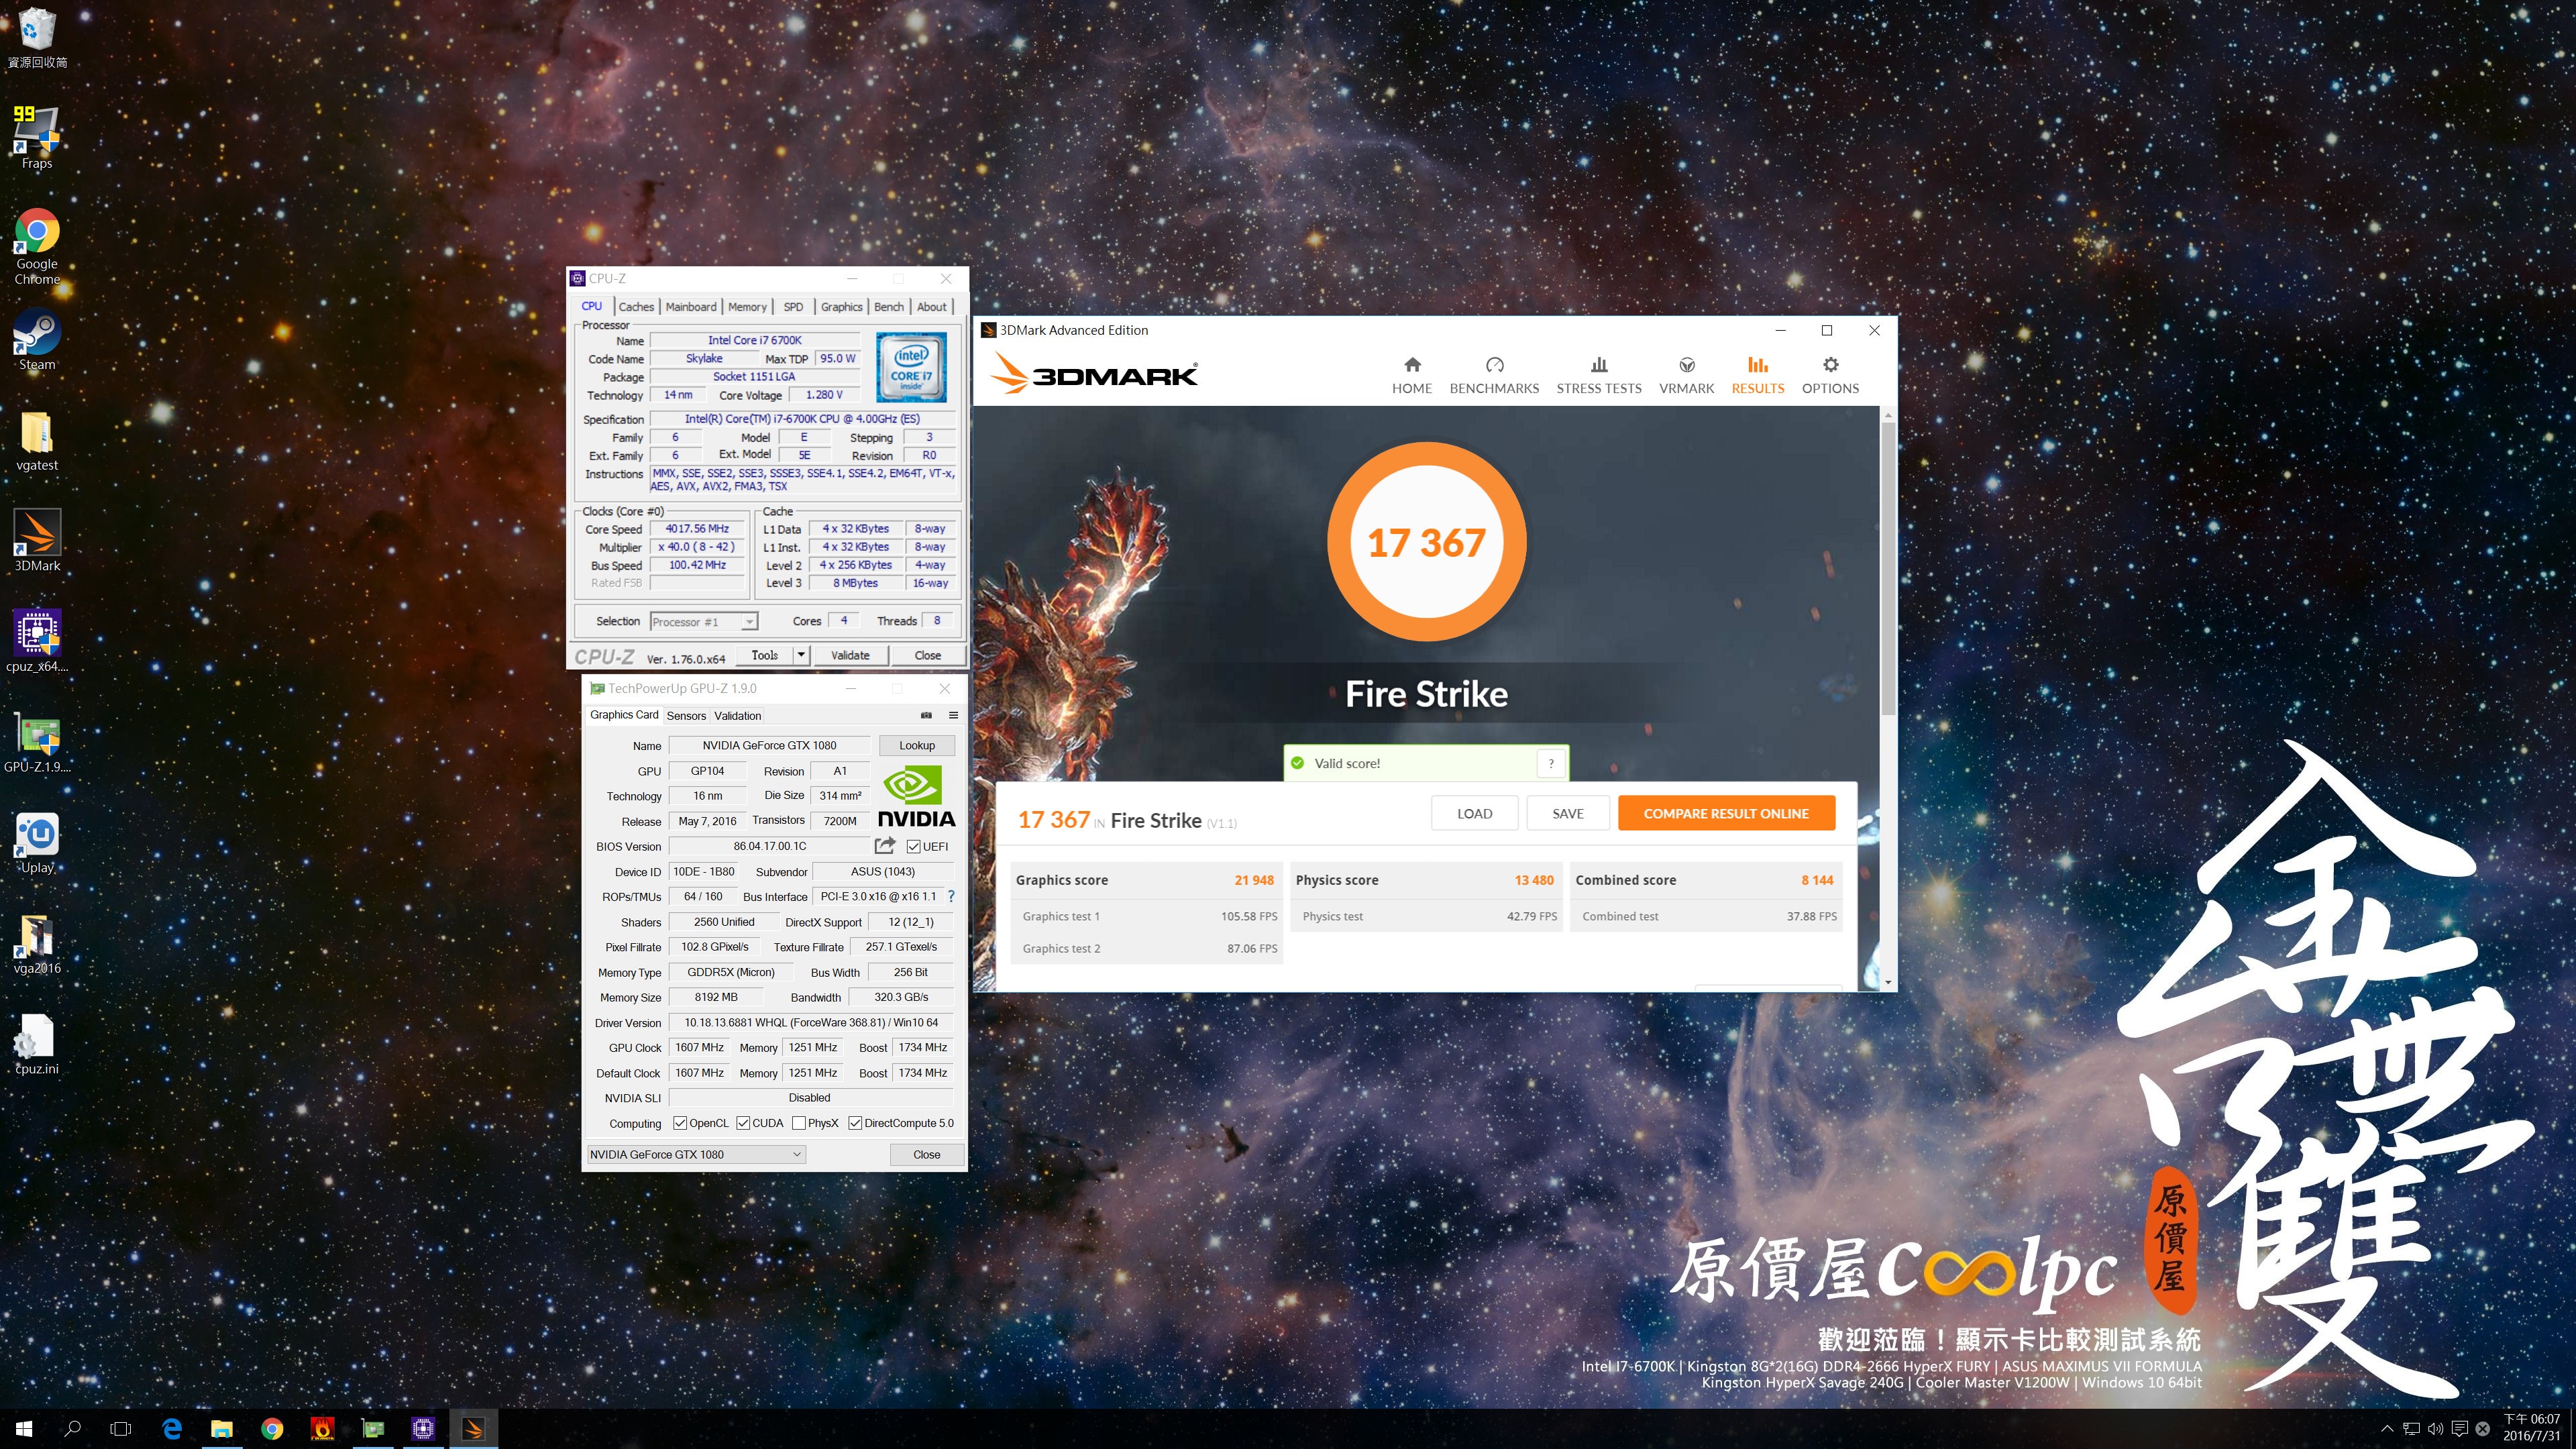This screenshot has height=1449, width=2576.
Task: Open 3DMark OPTIONS gear
Action: pyautogui.click(x=1830, y=375)
